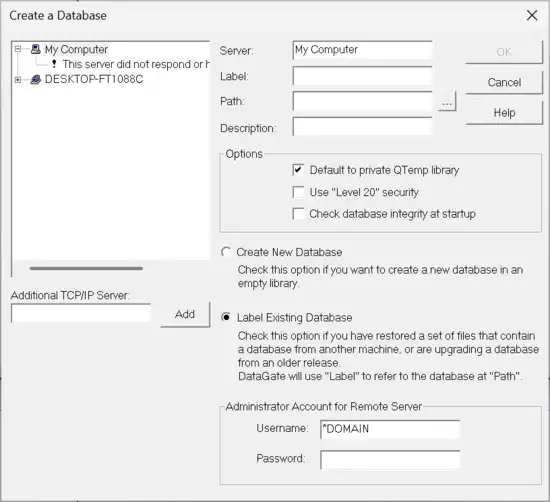Expand the DESKTOP-FT1088C tree node
This screenshot has height=502, width=550.
coord(18,80)
